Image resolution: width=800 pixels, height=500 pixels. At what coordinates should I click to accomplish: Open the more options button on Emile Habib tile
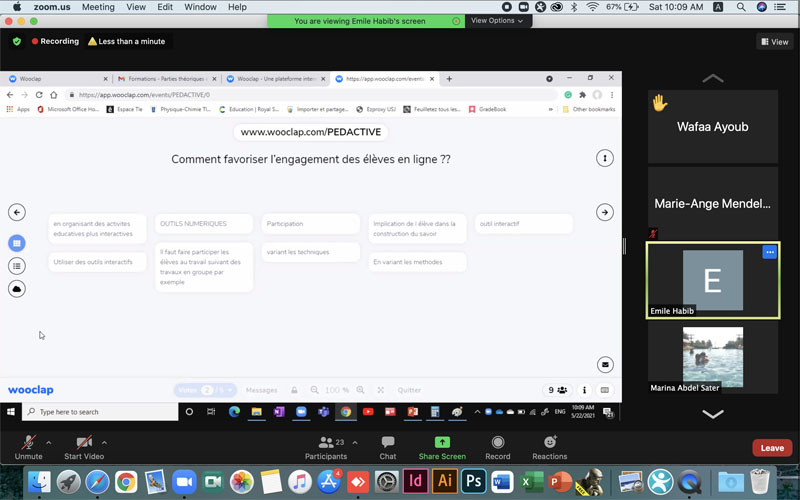(x=769, y=252)
